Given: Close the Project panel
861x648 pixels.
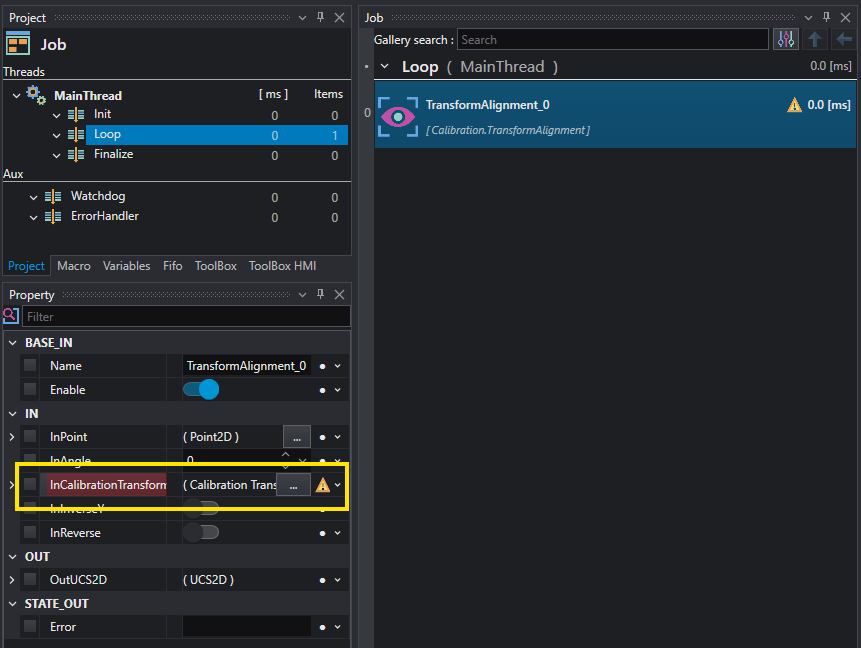Looking at the screenshot, I should tap(339, 18).
